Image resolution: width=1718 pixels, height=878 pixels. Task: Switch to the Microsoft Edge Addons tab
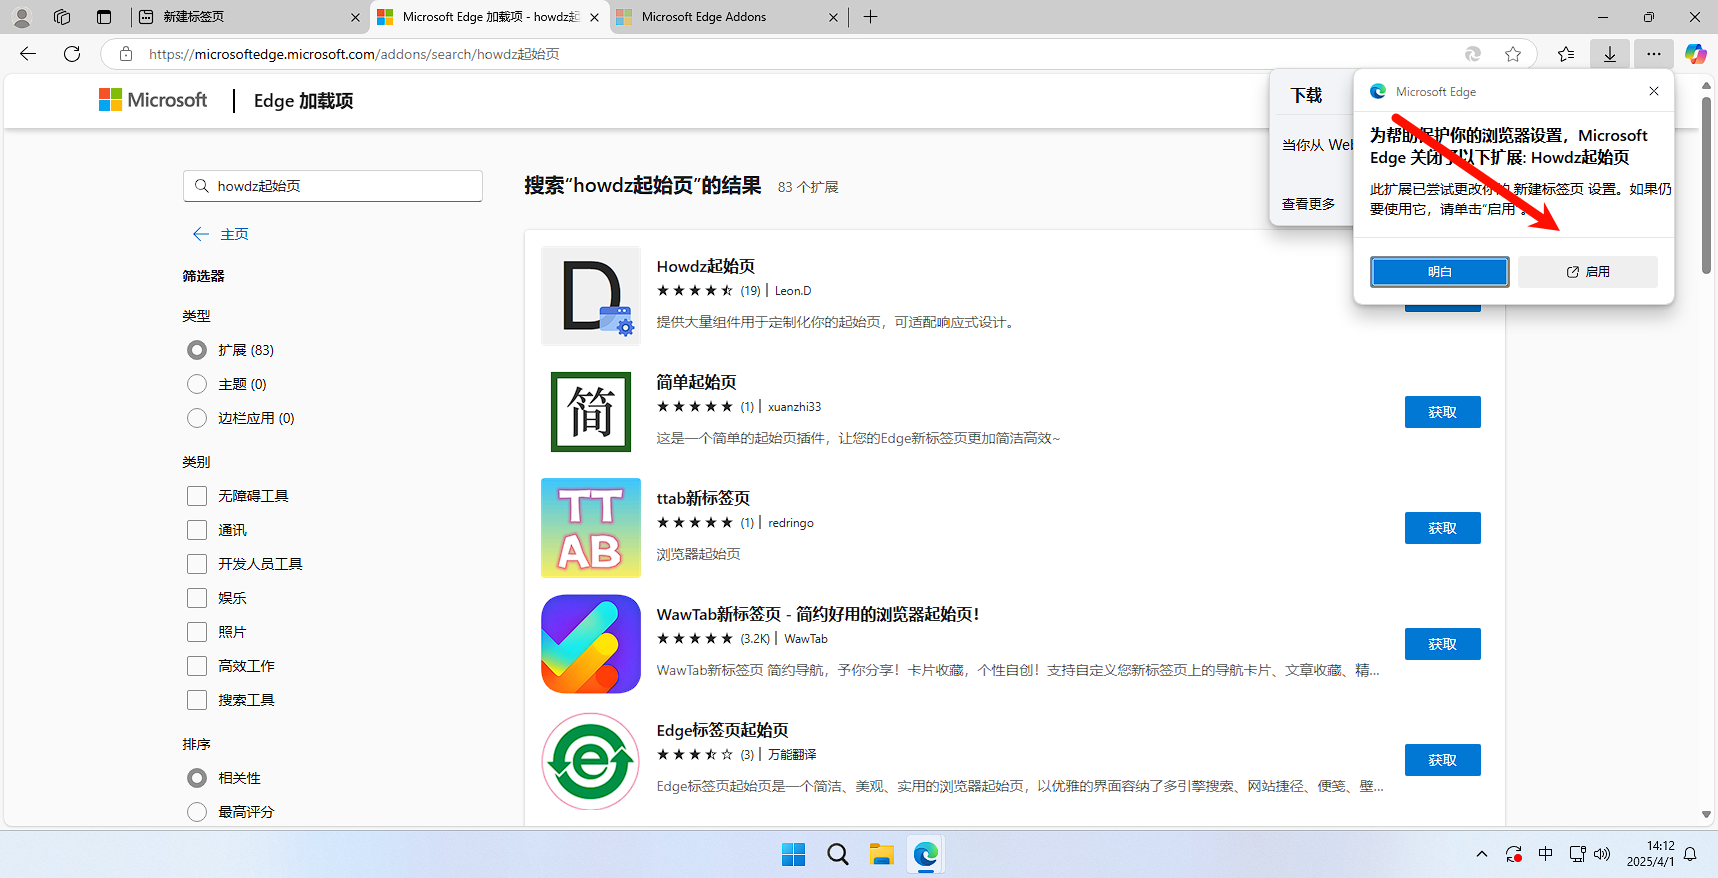pyautogui.click(x=728, y=17)
